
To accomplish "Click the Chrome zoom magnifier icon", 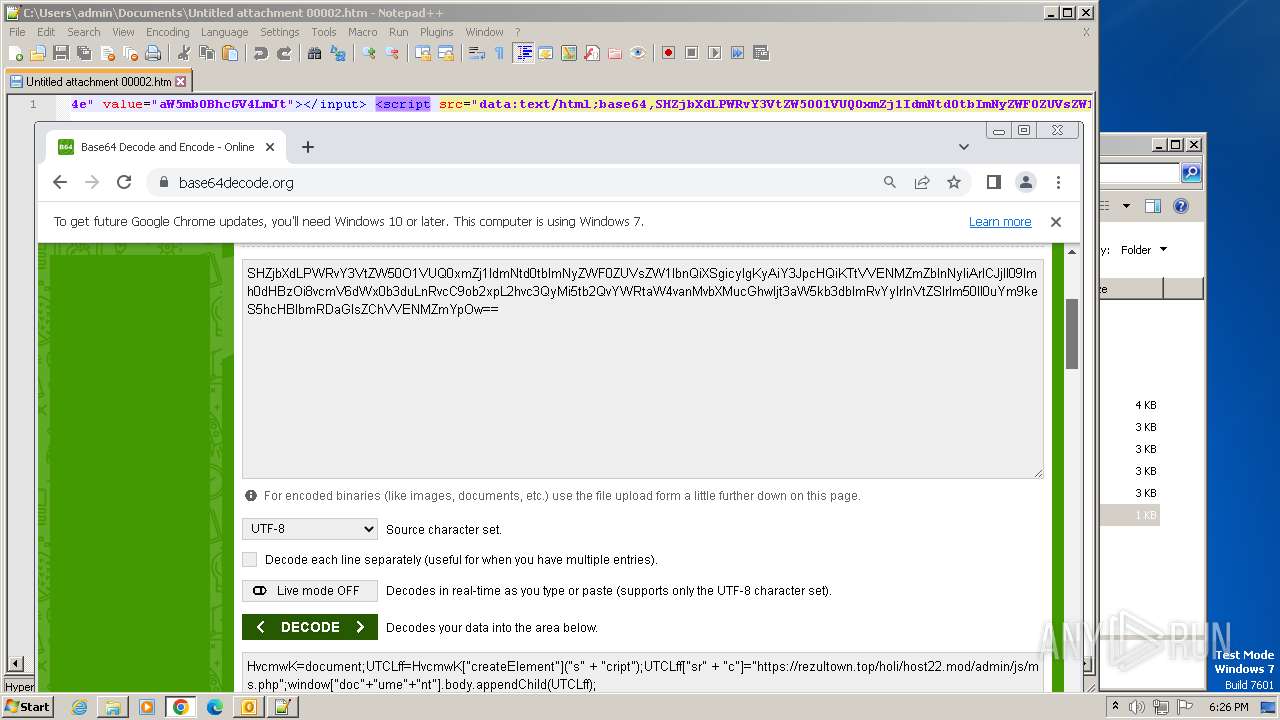I will 890,182.
